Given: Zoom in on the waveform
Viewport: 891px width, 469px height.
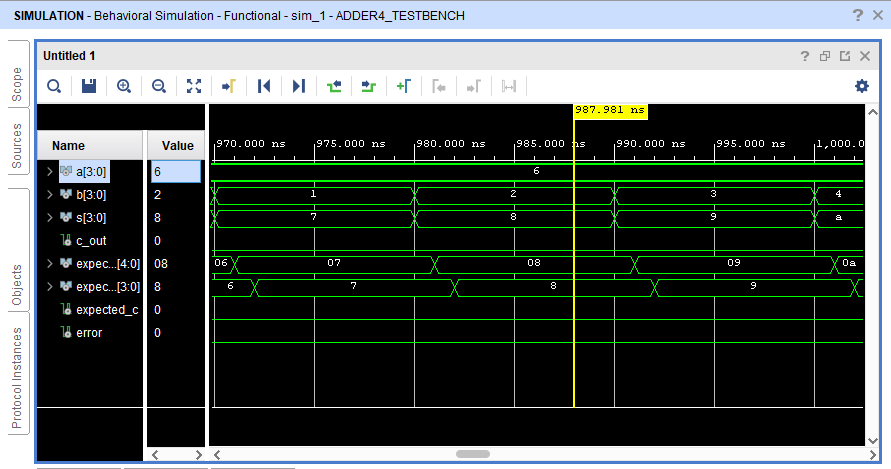Looking at the screenshot, I should coord(124,86).
